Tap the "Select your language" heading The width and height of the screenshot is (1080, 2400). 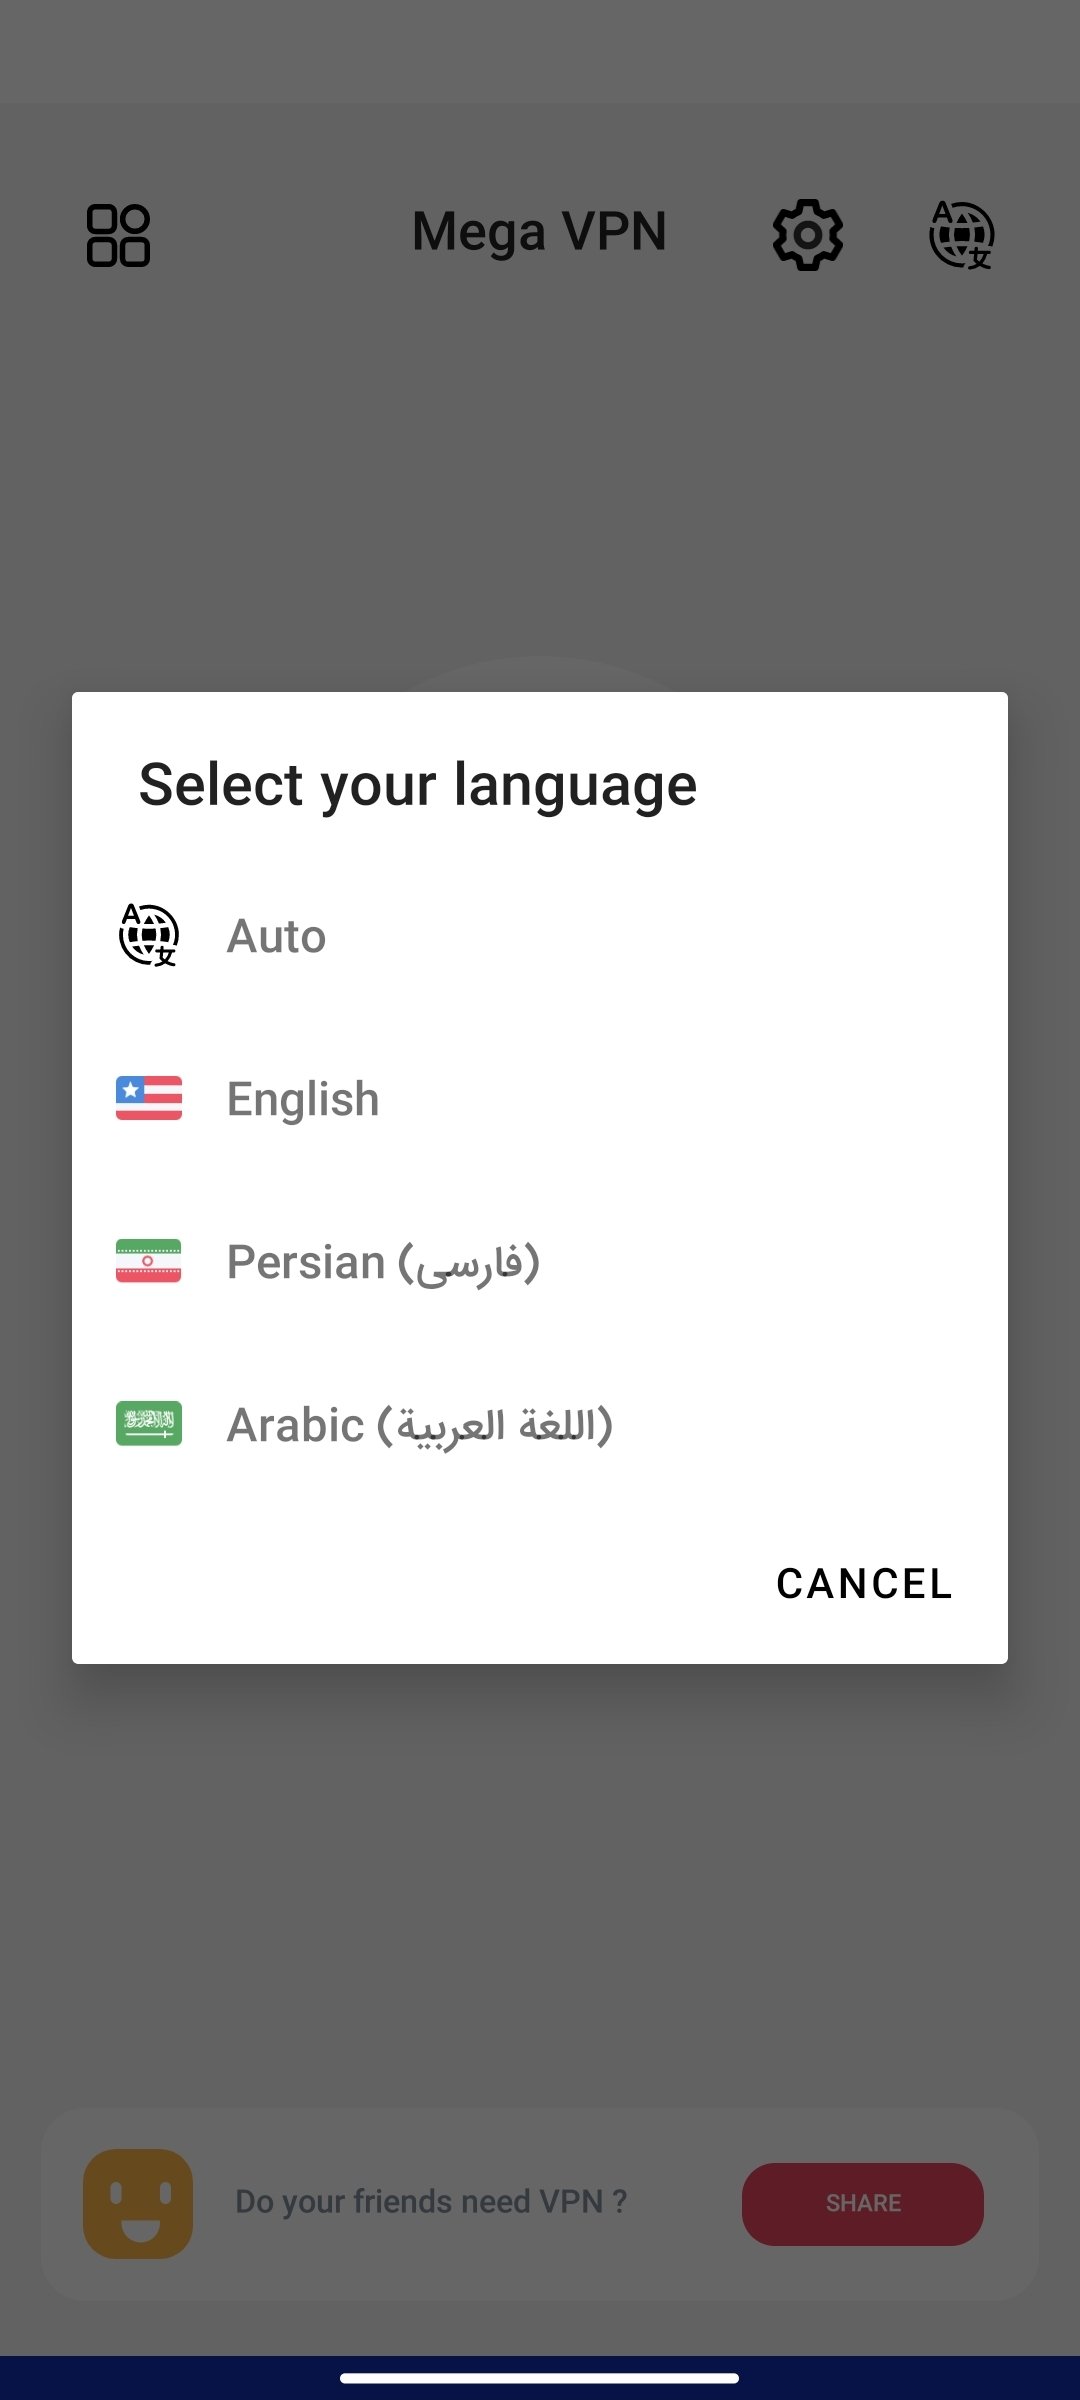tap(418, 785)
